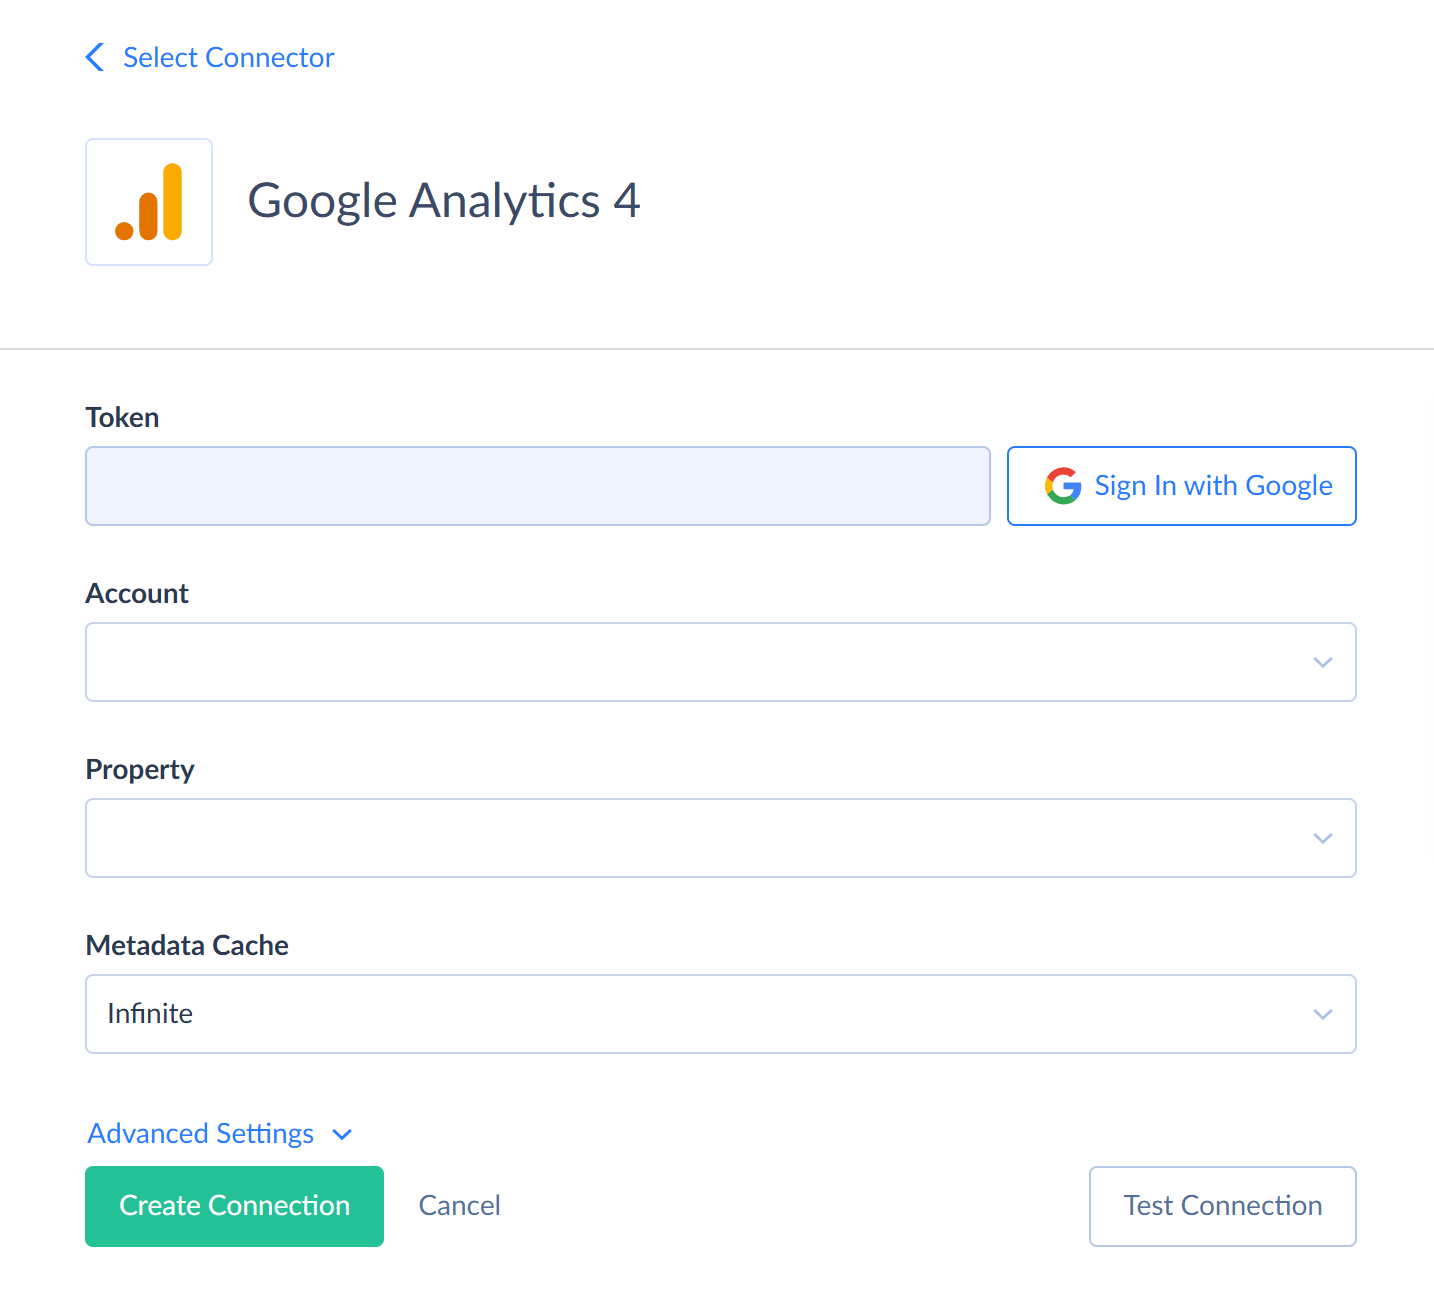Click the Test Connection button

pos(1223,1206)
